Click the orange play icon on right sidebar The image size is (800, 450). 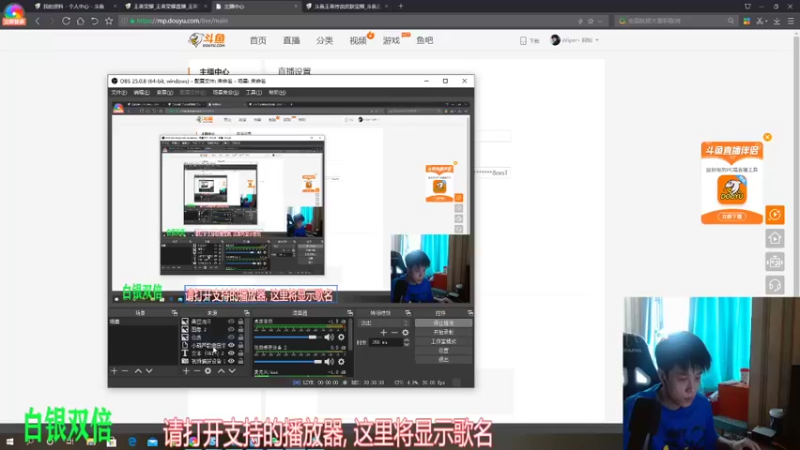coord(774,215)
